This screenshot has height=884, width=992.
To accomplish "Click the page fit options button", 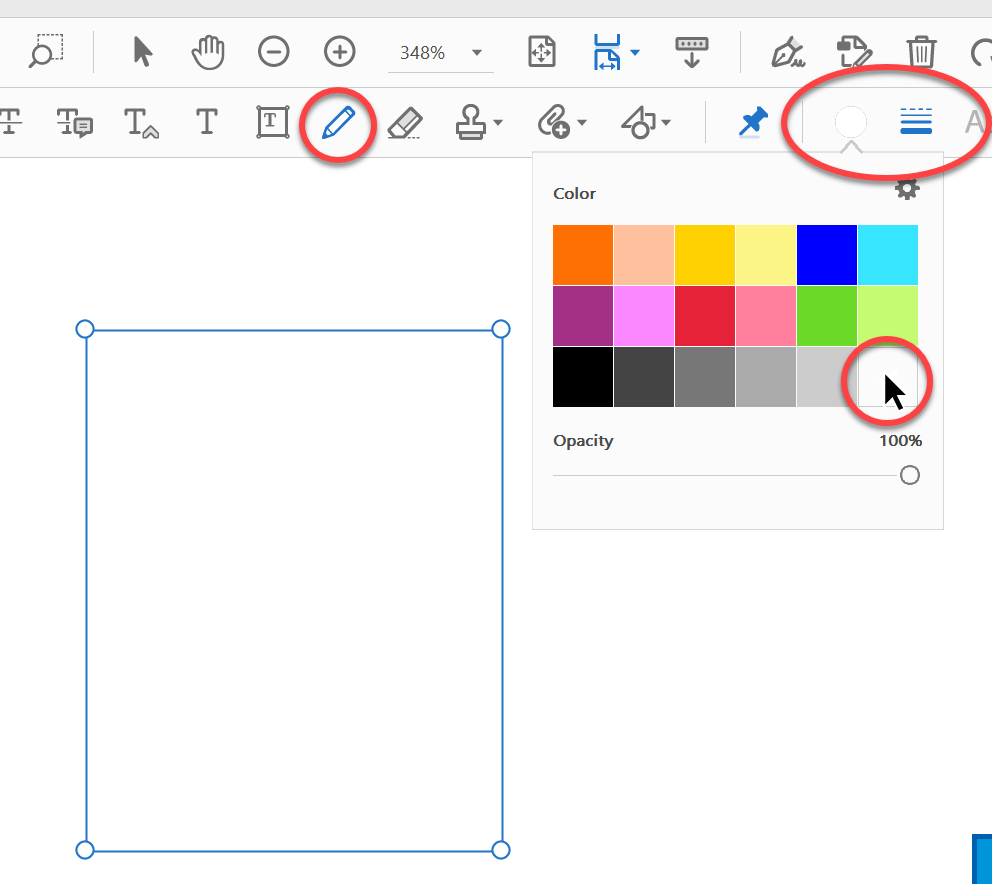I will point(541,51).
